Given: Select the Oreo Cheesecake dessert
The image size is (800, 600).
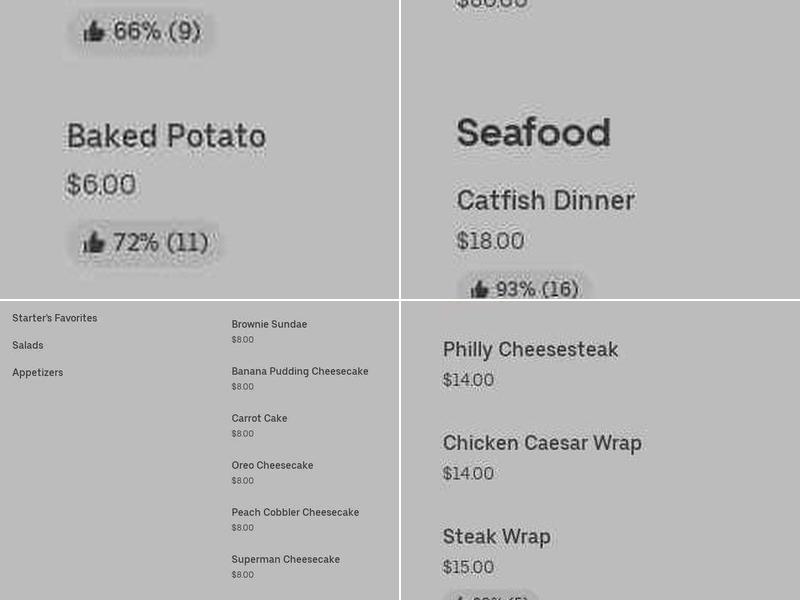Looking at the screenshot, I should click(272, 465).
